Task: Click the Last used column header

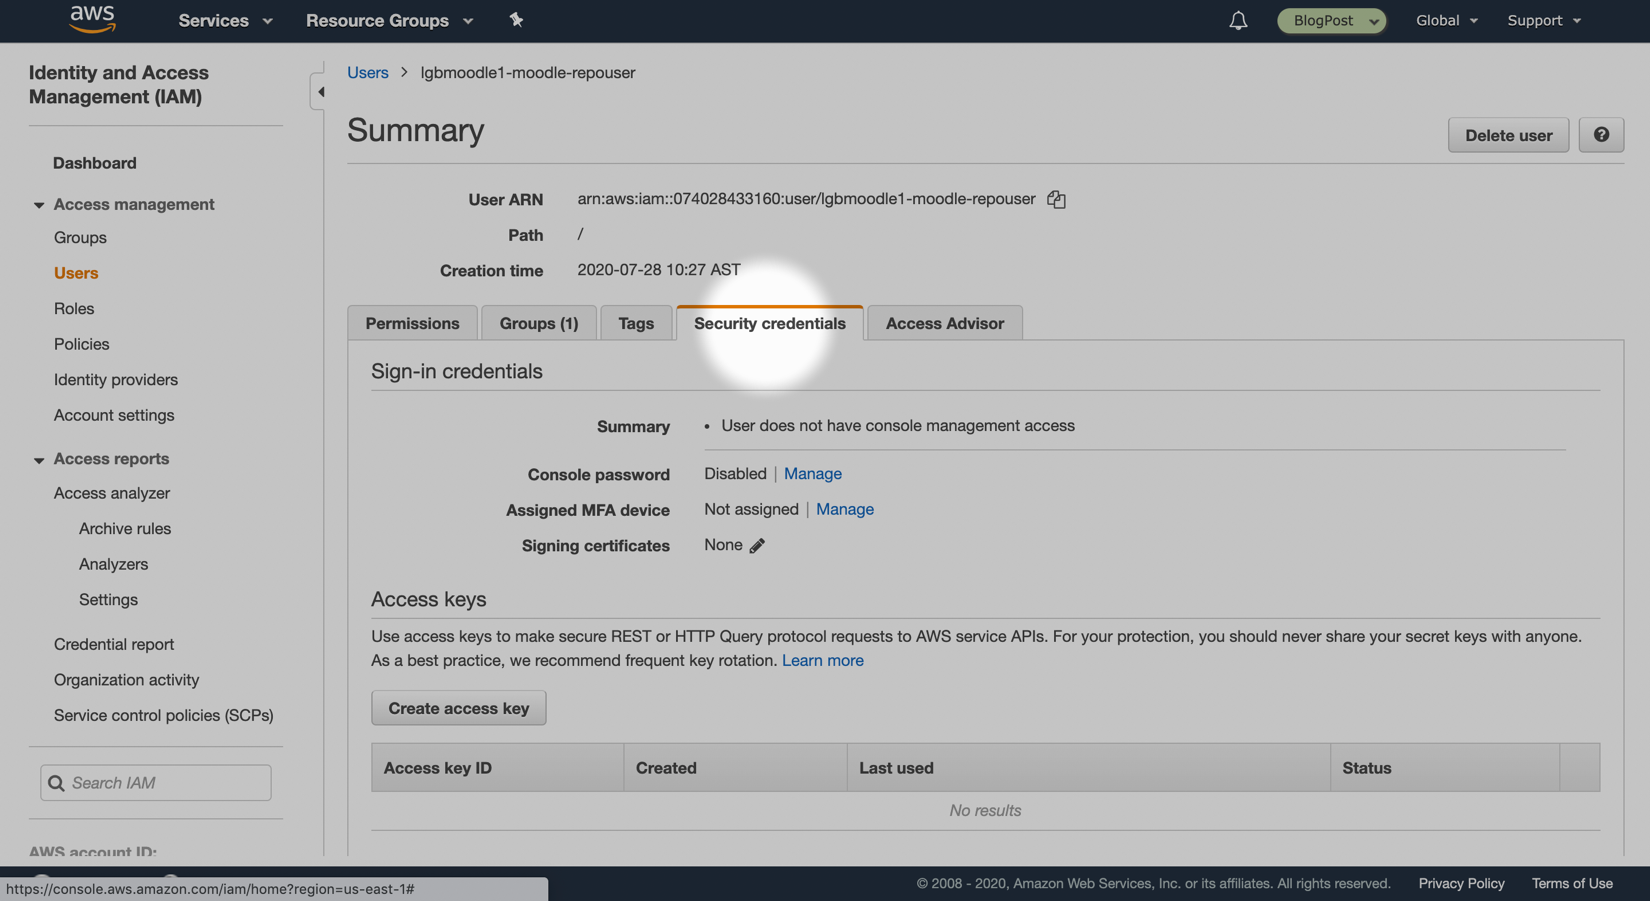Action: point(1089,768)
